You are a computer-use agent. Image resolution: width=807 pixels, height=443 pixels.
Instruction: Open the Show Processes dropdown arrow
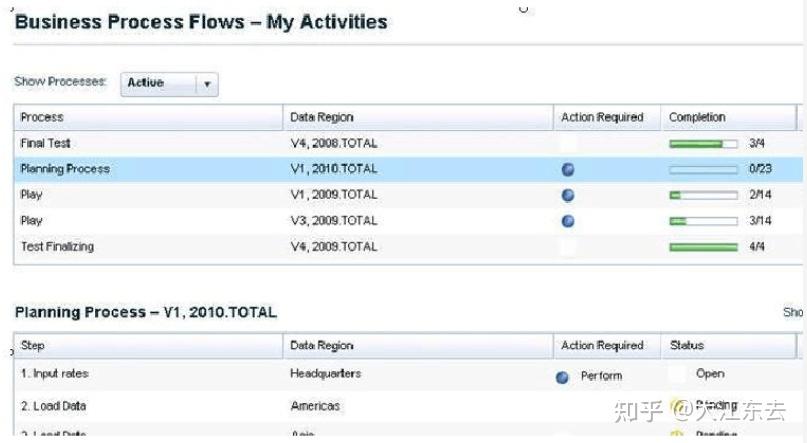click(207, 84)
